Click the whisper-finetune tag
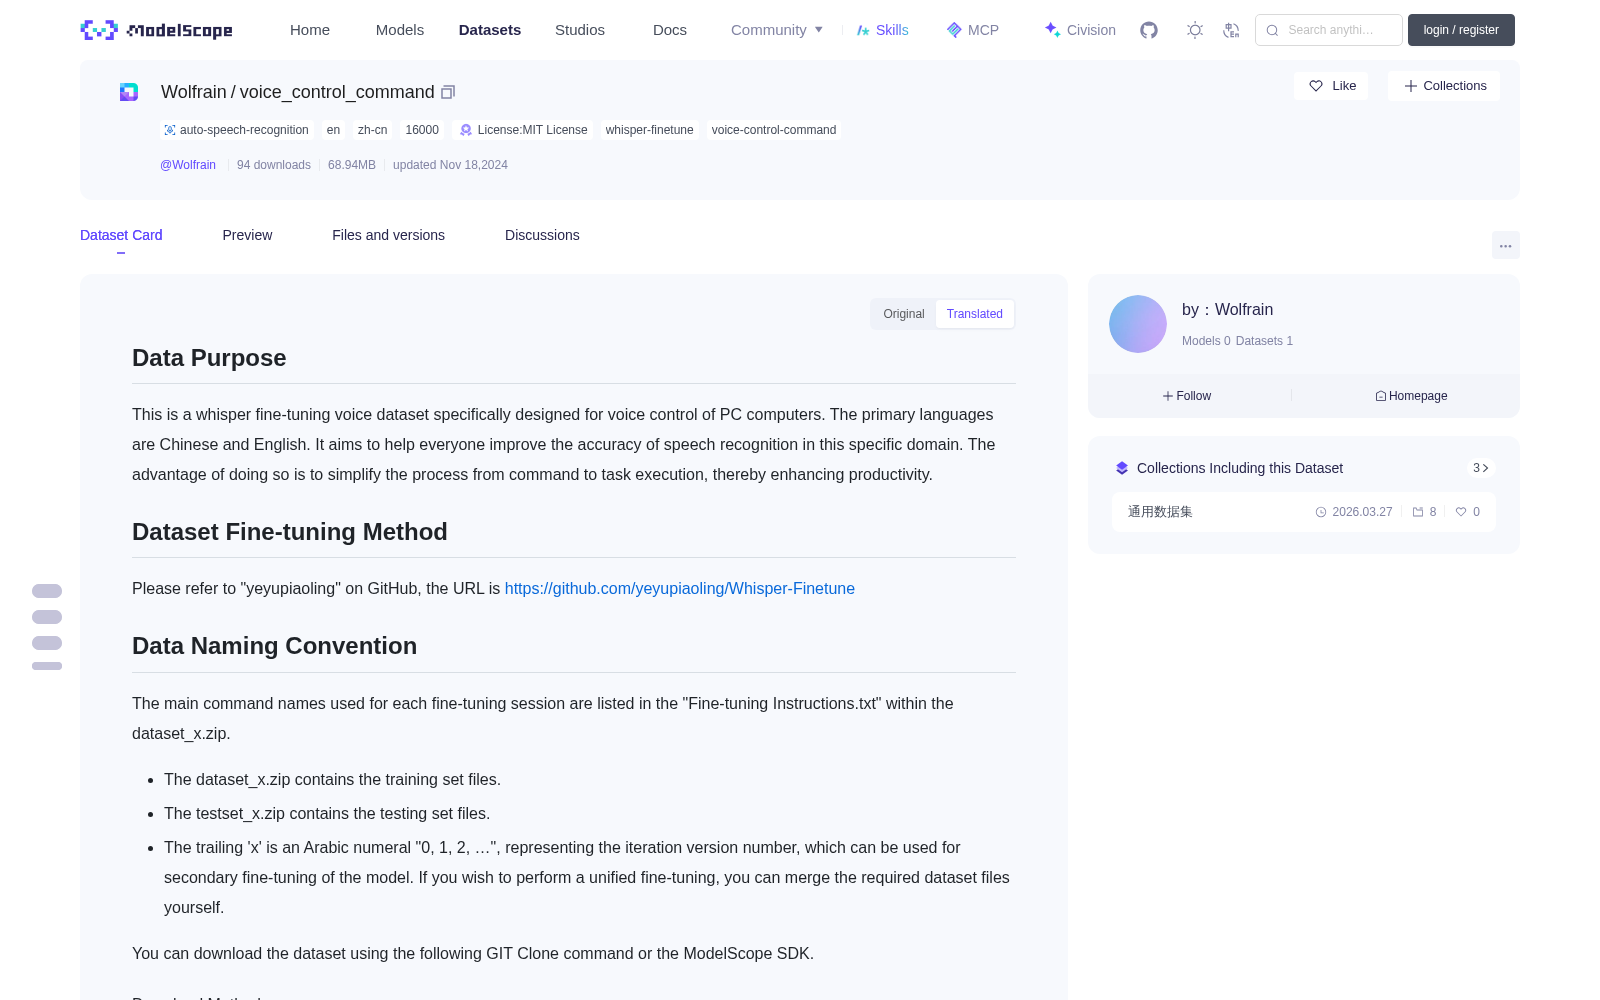1600x1000 pixels. pos(649,130)
